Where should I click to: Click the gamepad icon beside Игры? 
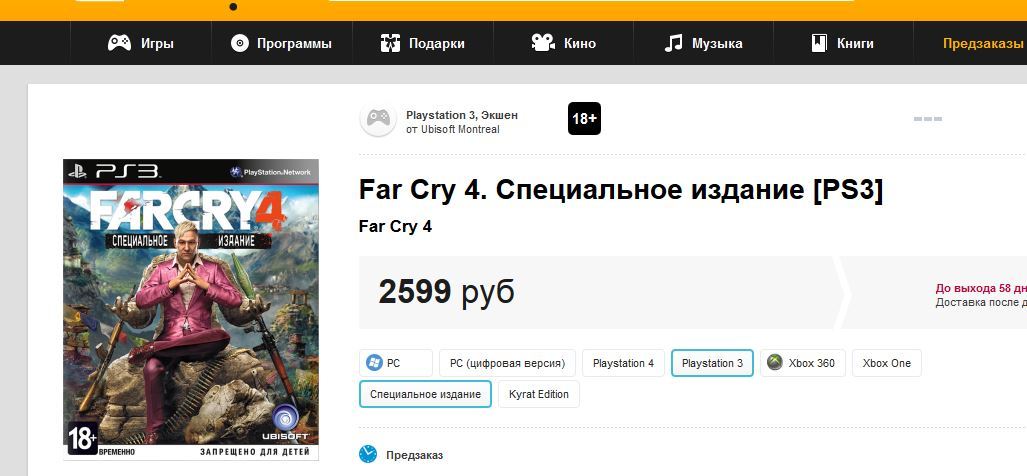pyautogui.click(x=119, y=43)
